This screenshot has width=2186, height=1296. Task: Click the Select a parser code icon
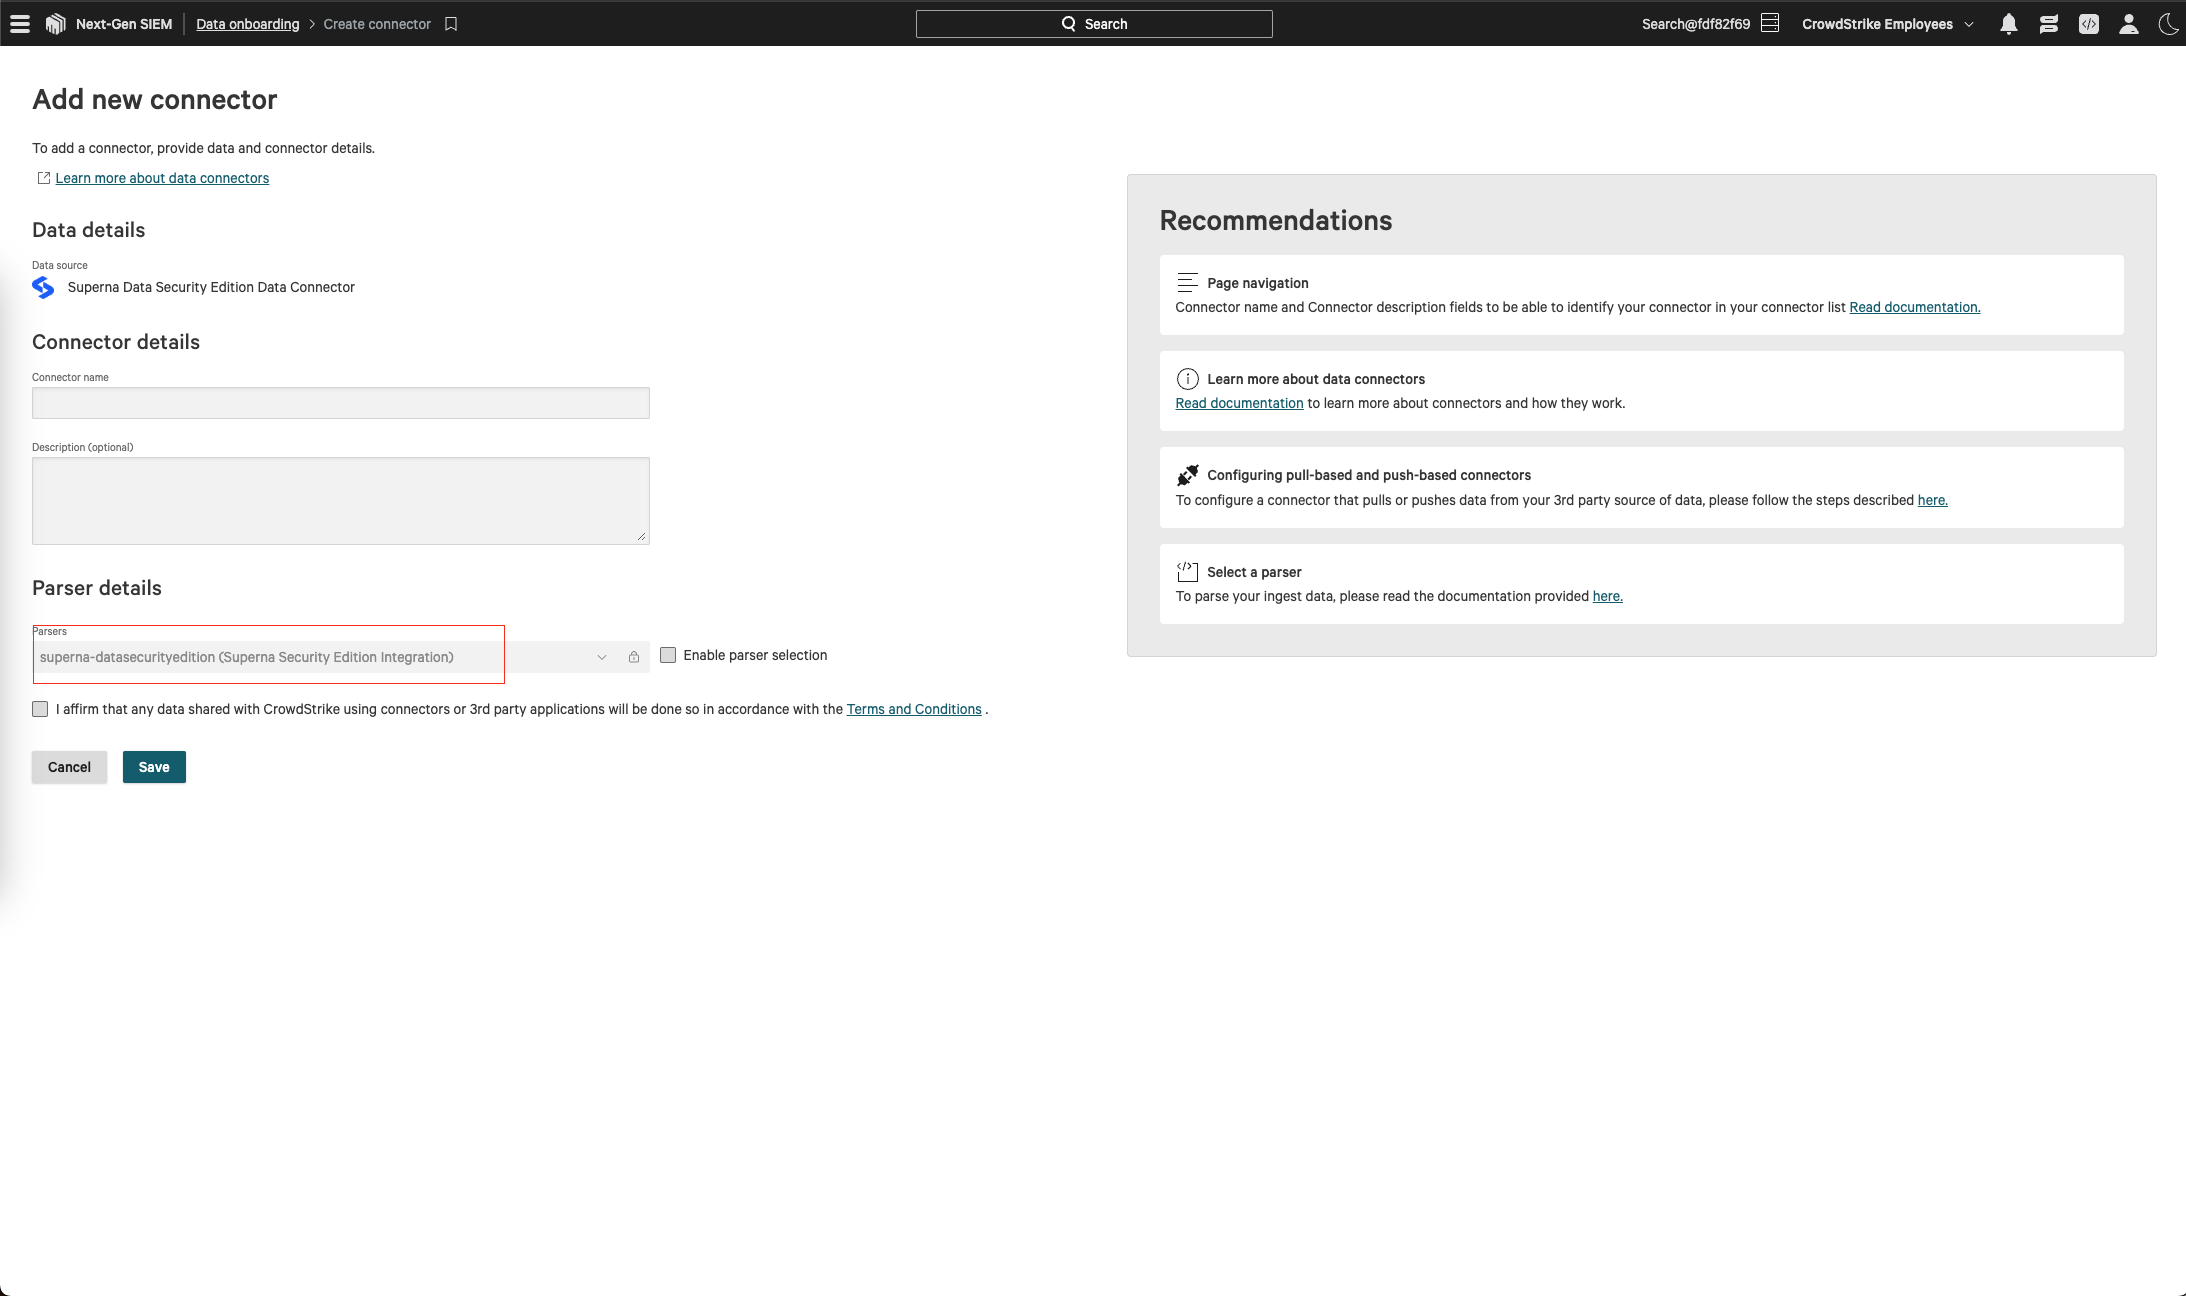pos(1187,571)
